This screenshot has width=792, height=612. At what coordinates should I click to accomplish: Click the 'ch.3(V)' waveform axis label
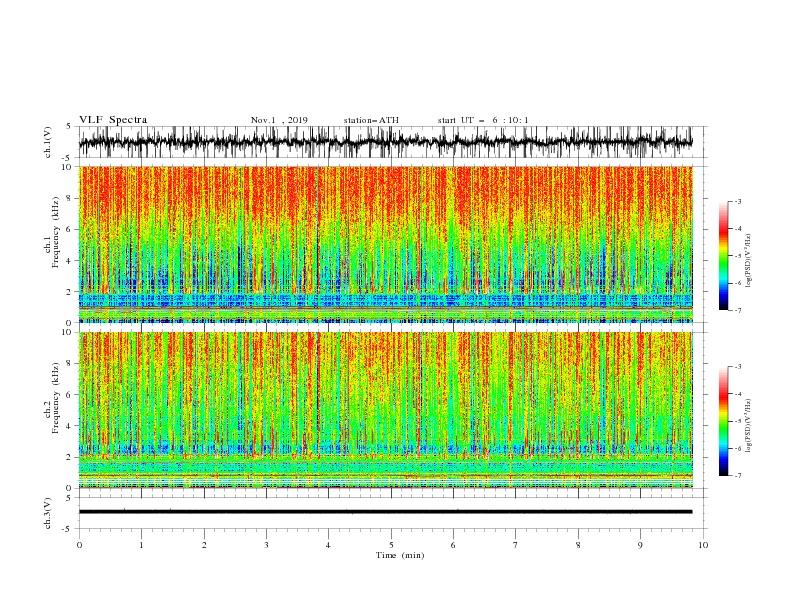click(48, 513)
